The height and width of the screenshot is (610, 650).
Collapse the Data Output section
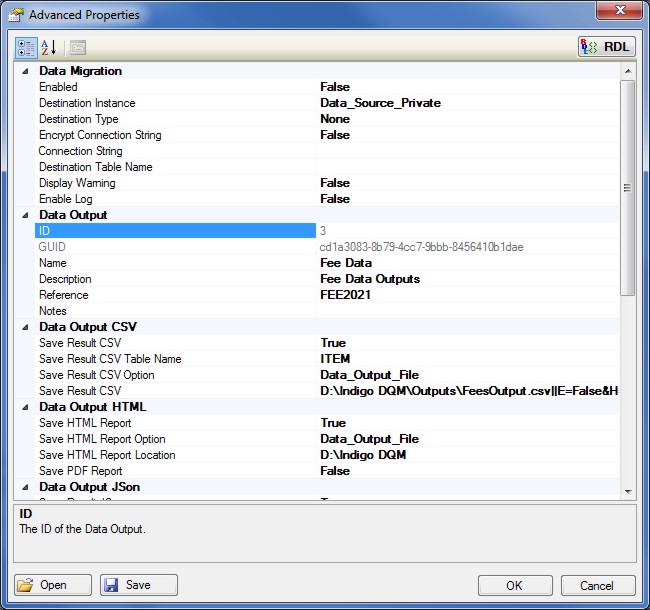point(24,215)
